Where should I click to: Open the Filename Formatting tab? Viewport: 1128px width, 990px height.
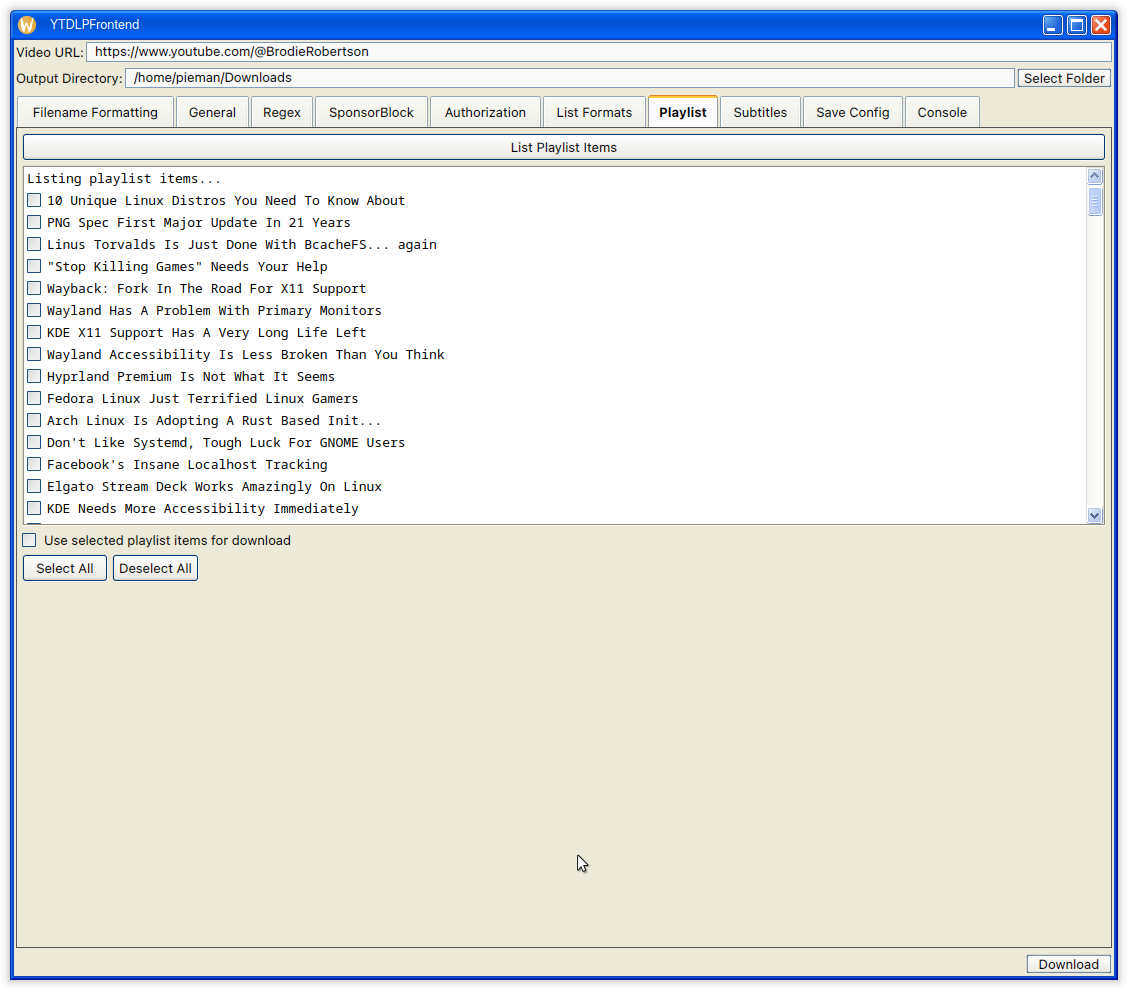click(95, 112)
